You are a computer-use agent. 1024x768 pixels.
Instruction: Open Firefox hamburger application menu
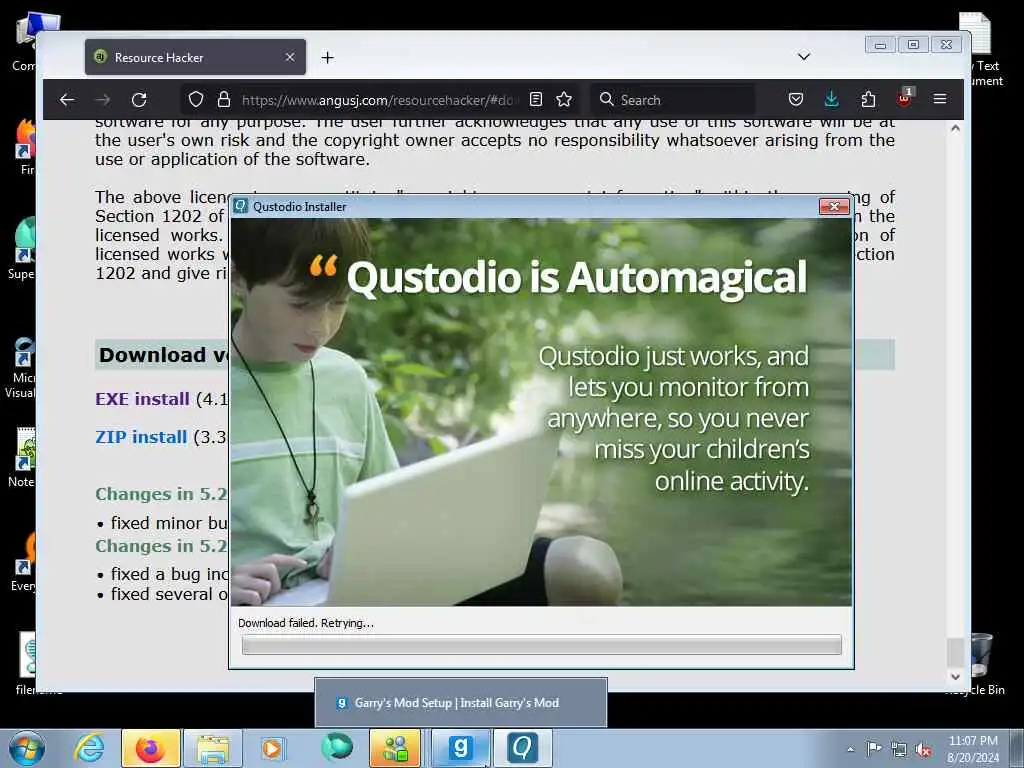[940, 99]
